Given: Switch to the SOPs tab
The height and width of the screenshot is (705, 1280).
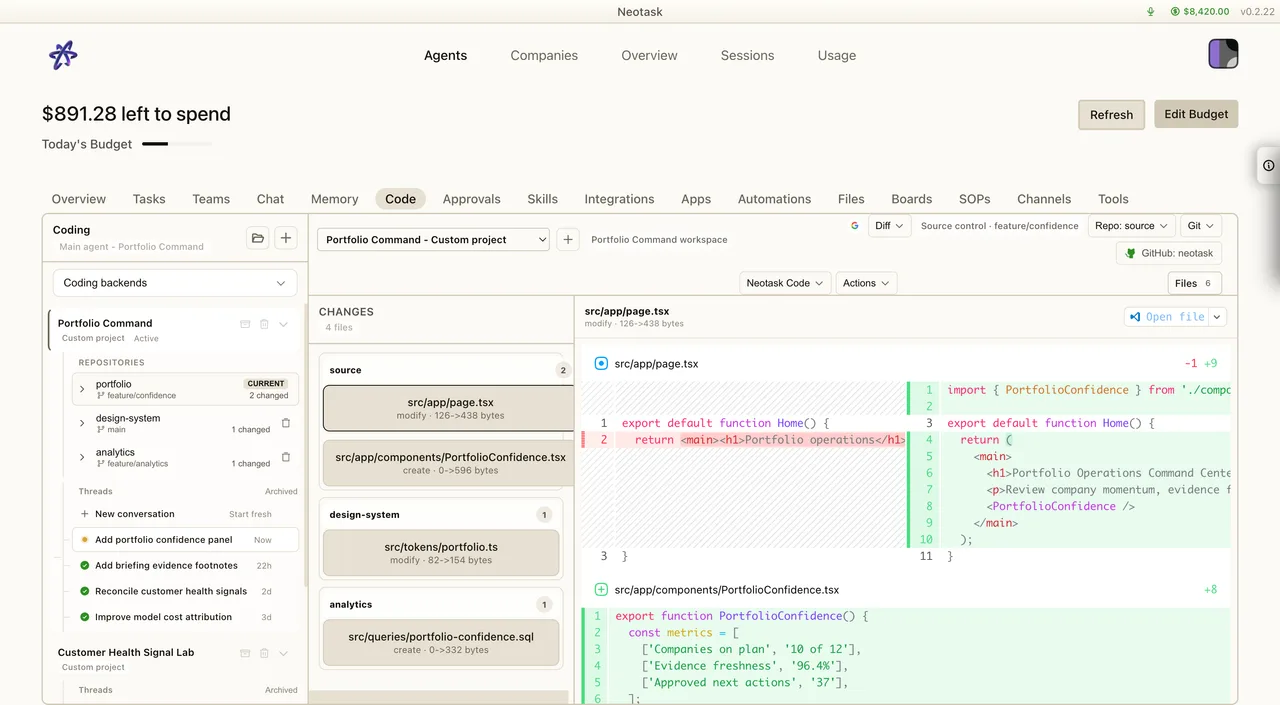Looking at the screenshot, I should 974,199.
